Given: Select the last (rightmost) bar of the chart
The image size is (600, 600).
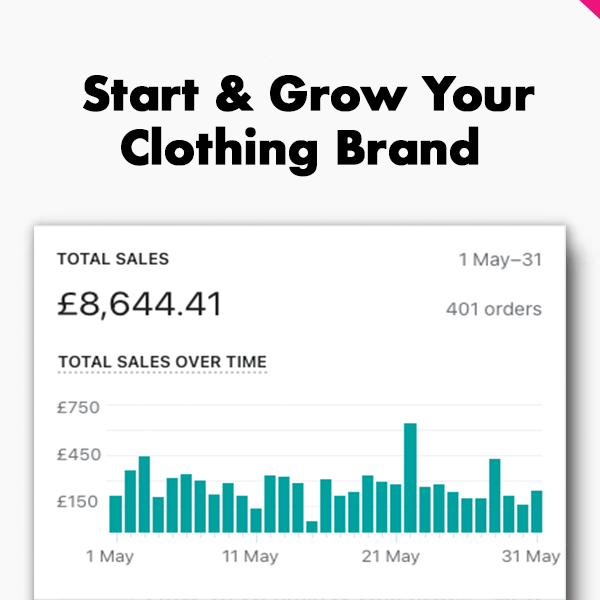Looking at the screenshot, I should tap(536, 511).
